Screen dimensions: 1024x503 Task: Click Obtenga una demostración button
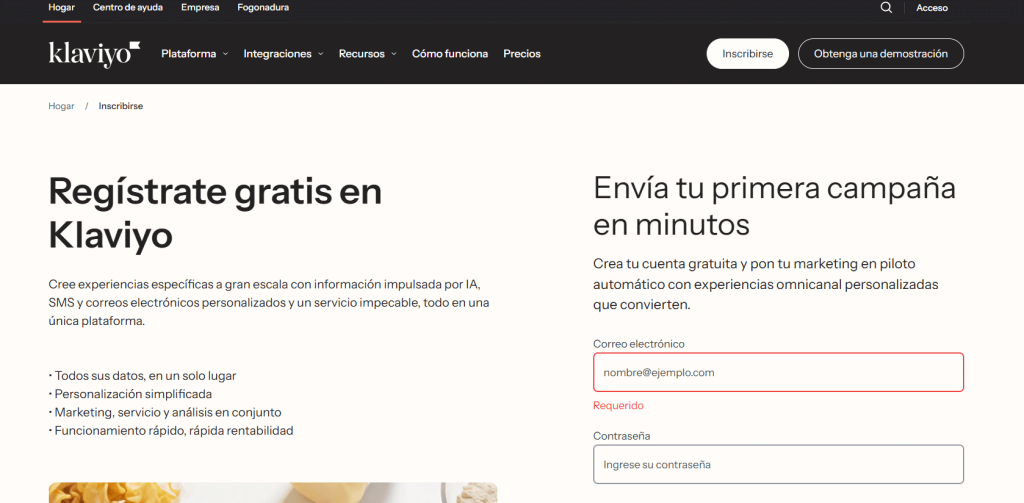click(x=881, y=54)
